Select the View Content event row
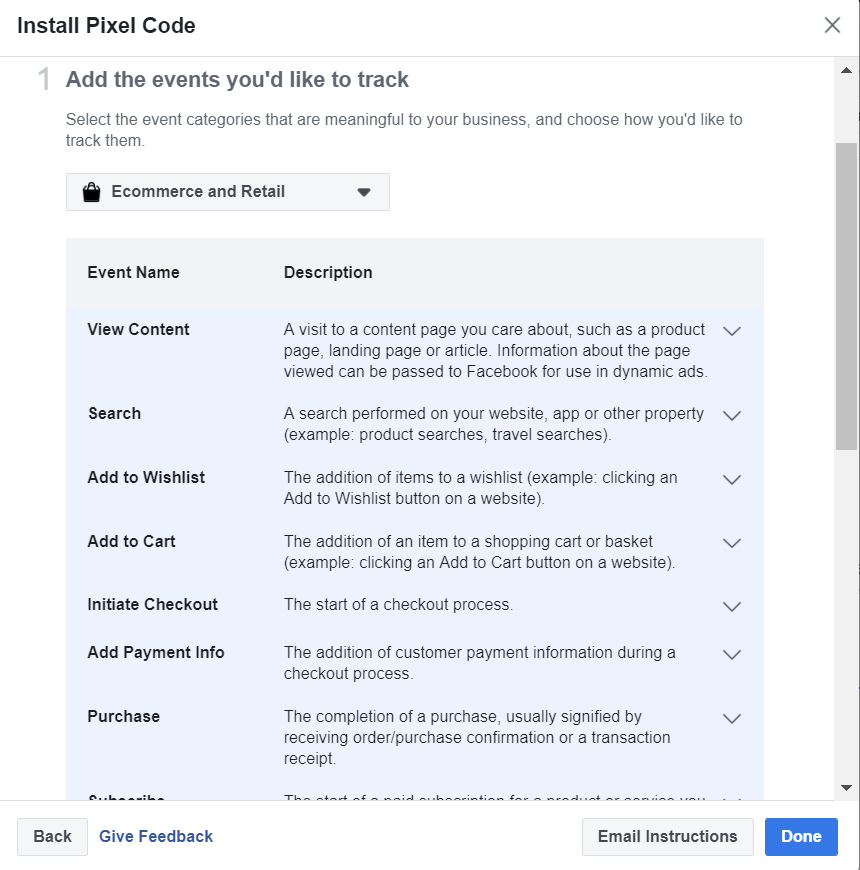860x870 pixels. click(x=414, y=351)
